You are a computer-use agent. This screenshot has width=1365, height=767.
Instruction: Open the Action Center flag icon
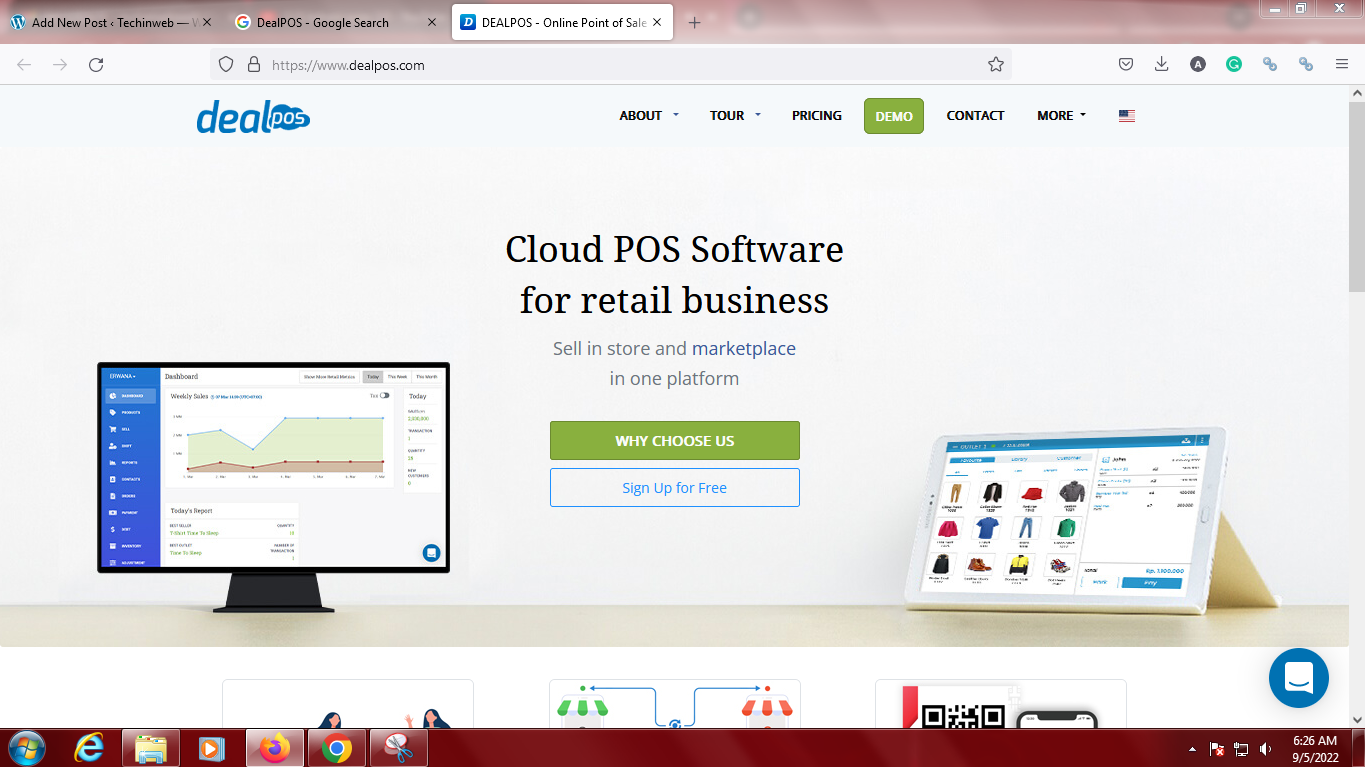[x=1218, y=749]
